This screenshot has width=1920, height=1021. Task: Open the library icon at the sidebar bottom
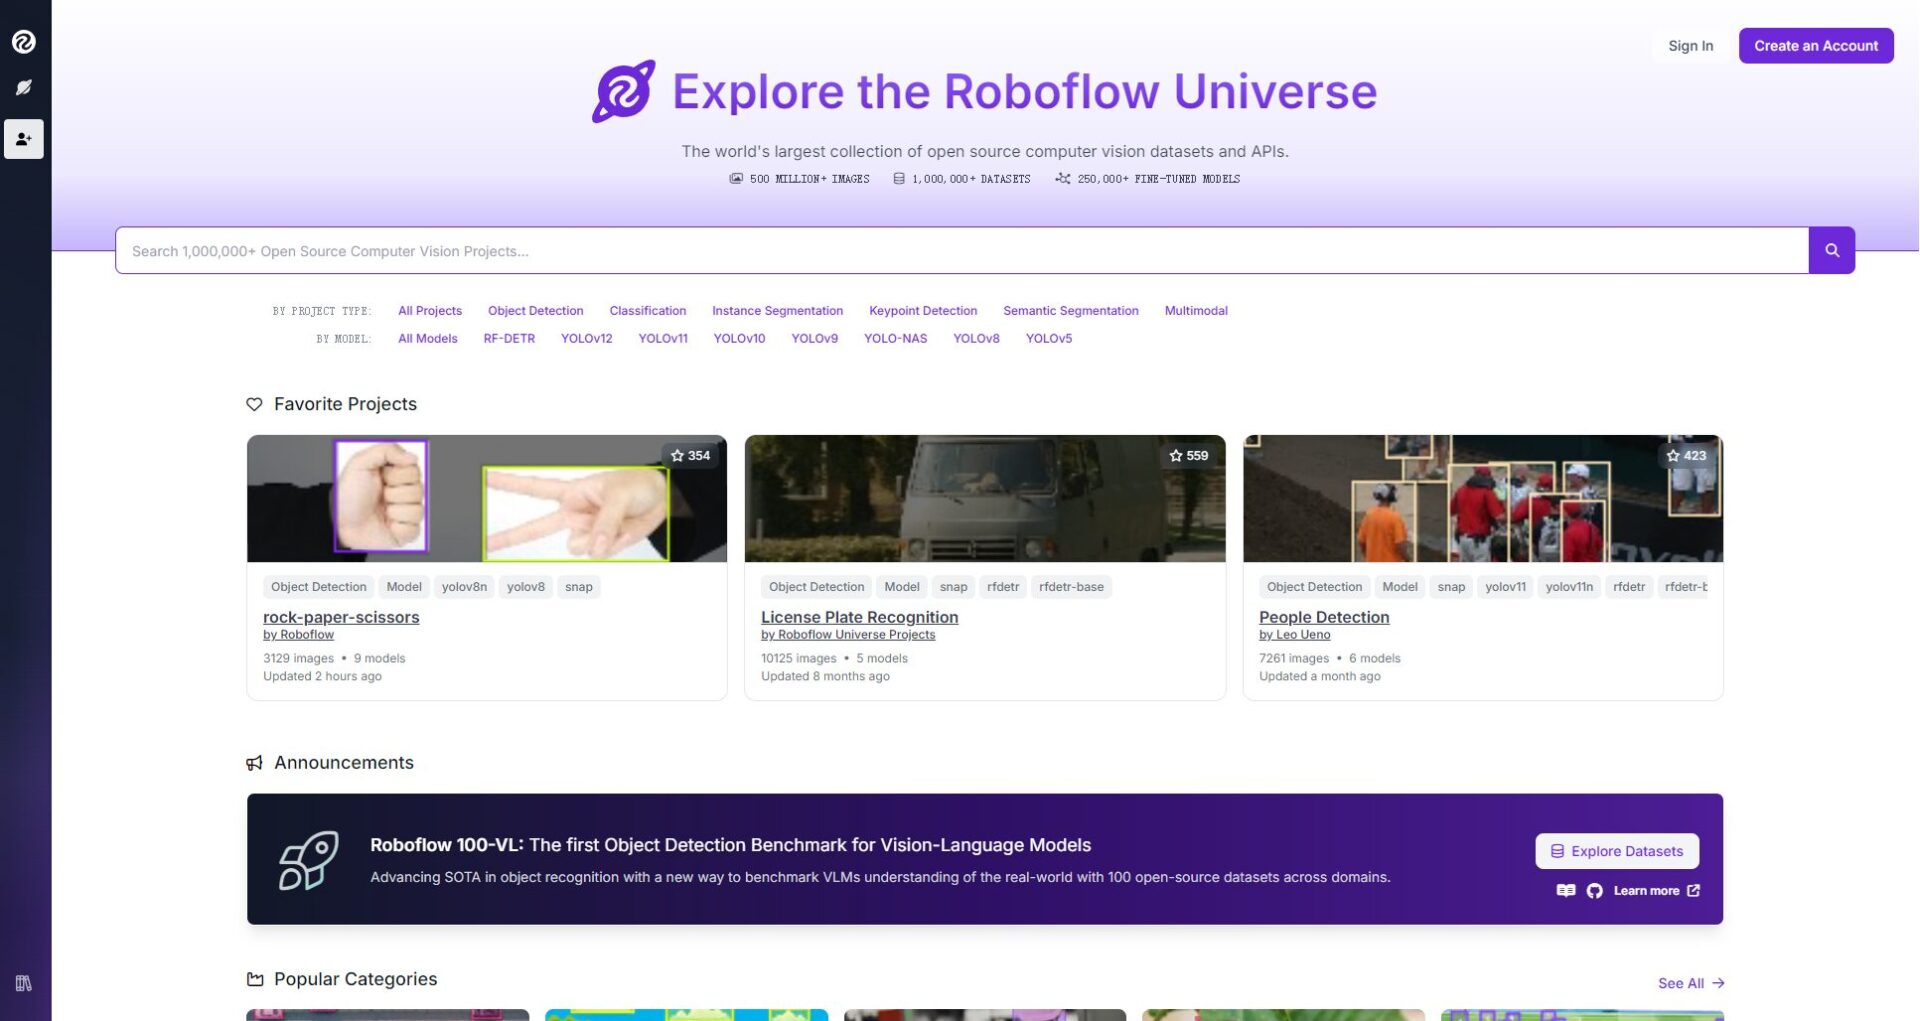[x=22, y=982]
